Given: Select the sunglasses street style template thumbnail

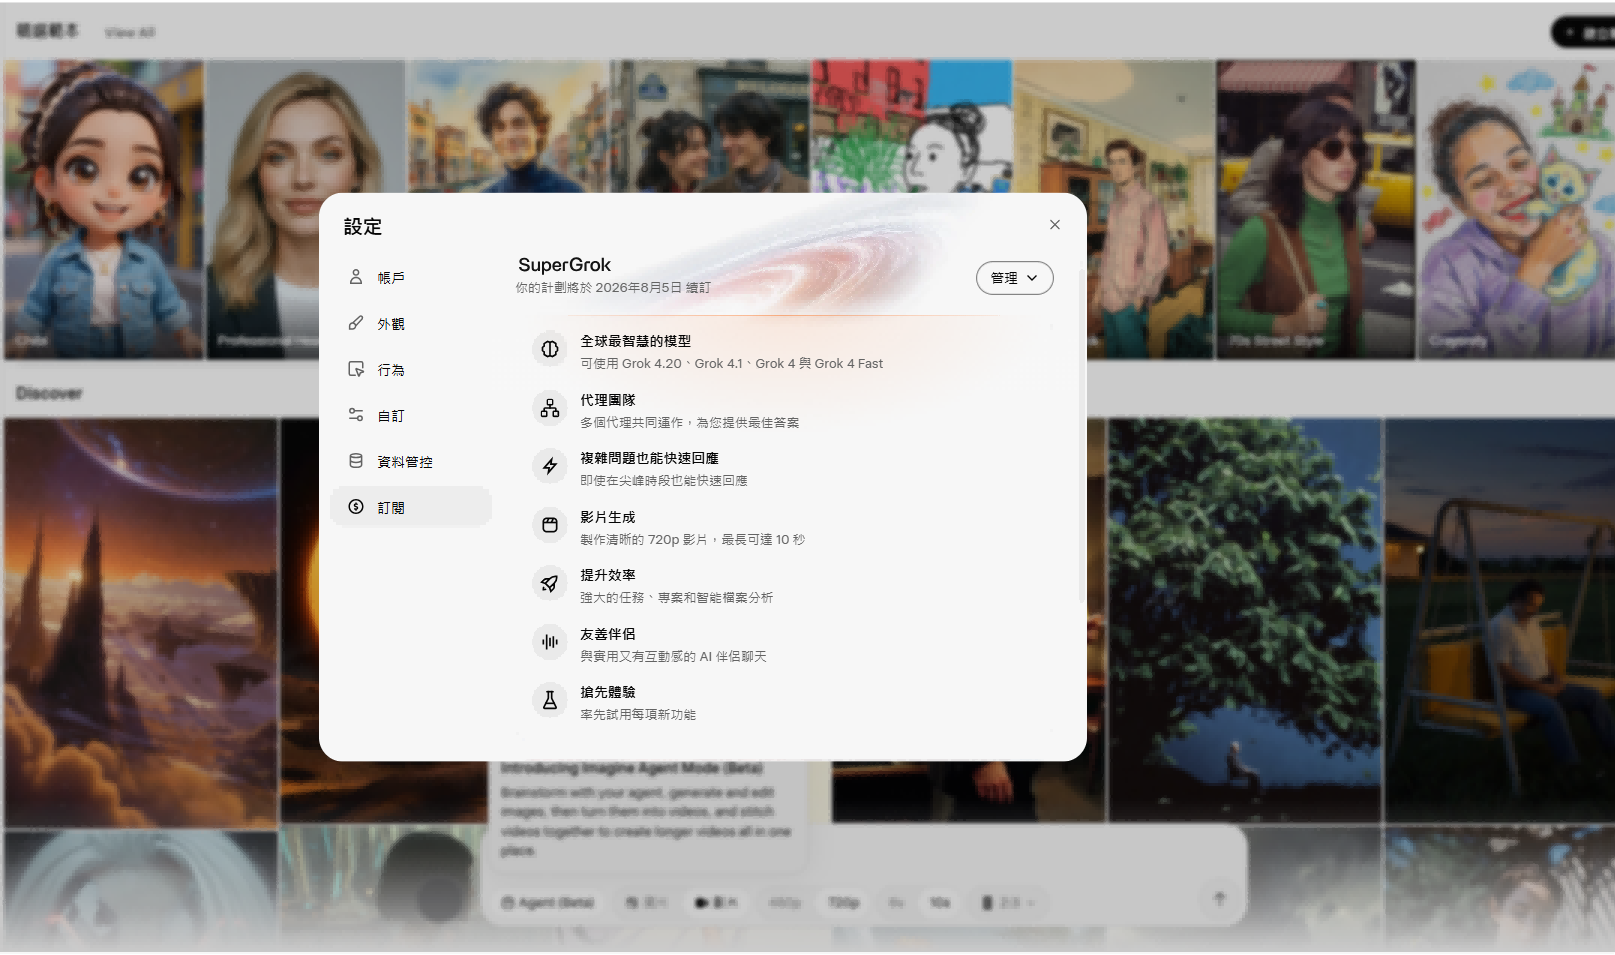Looking at the screenshot, I should (x=1315, y=210).
